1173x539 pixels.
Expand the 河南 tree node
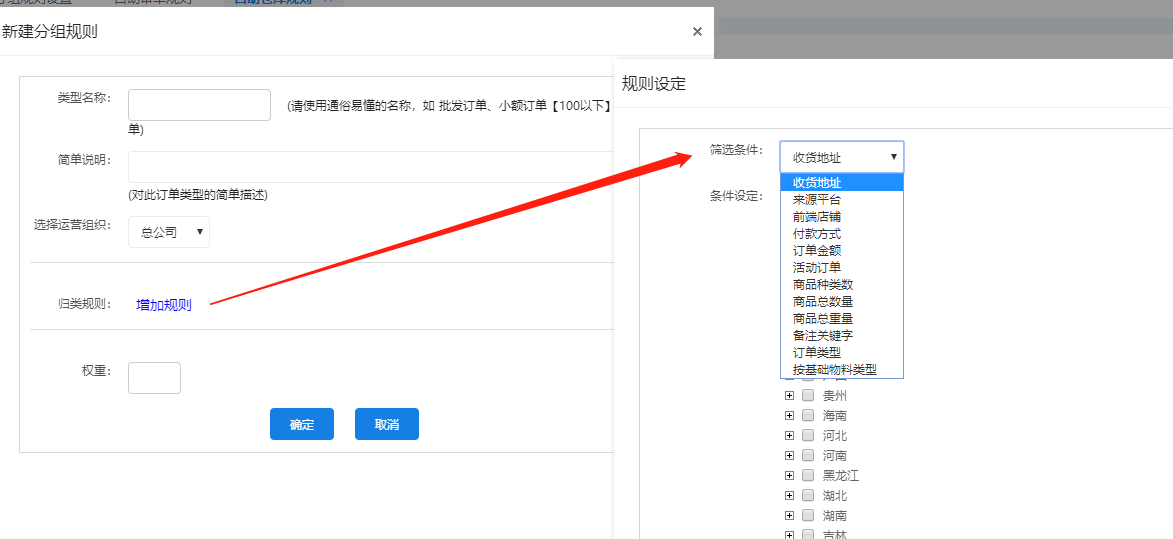tap(789, 455)
